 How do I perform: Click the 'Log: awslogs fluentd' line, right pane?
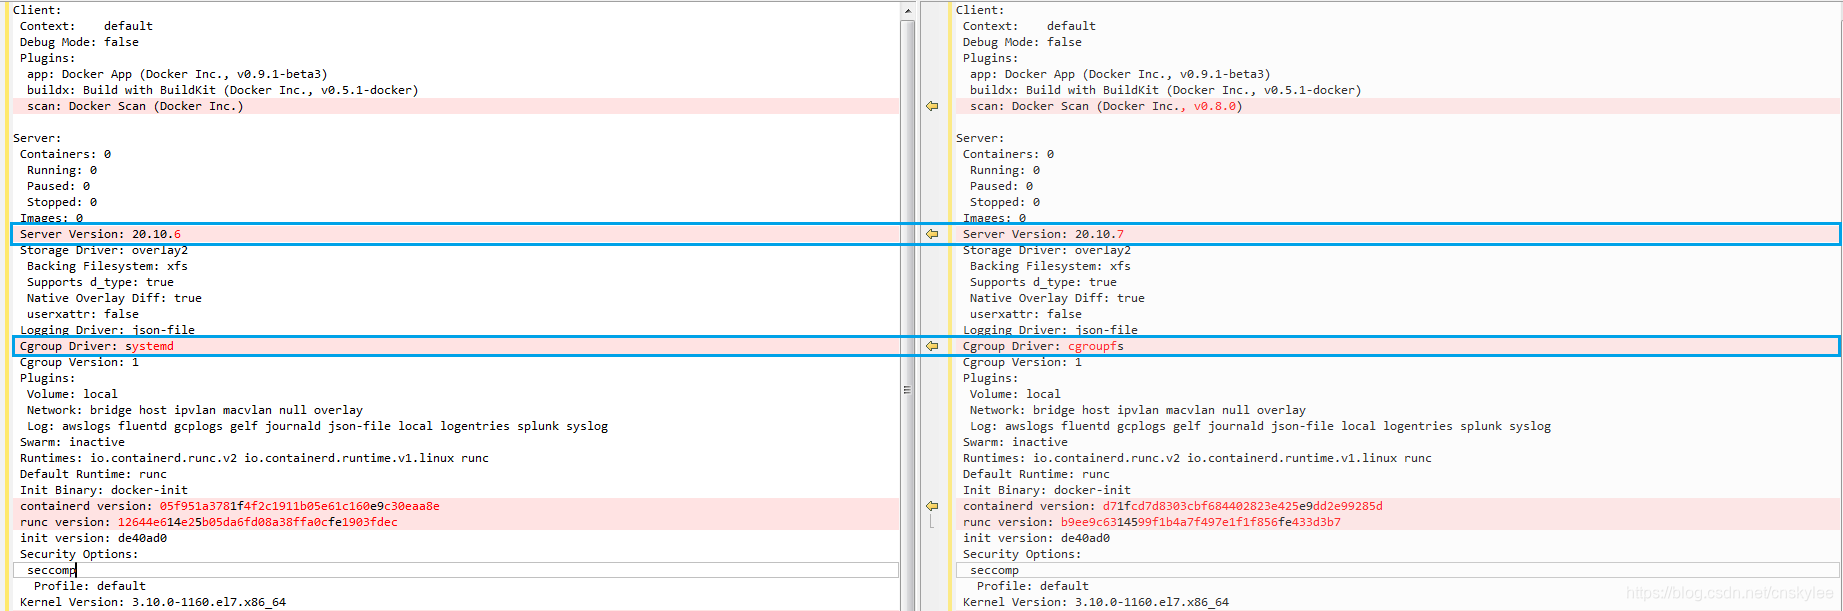[x=1260, y=426]
